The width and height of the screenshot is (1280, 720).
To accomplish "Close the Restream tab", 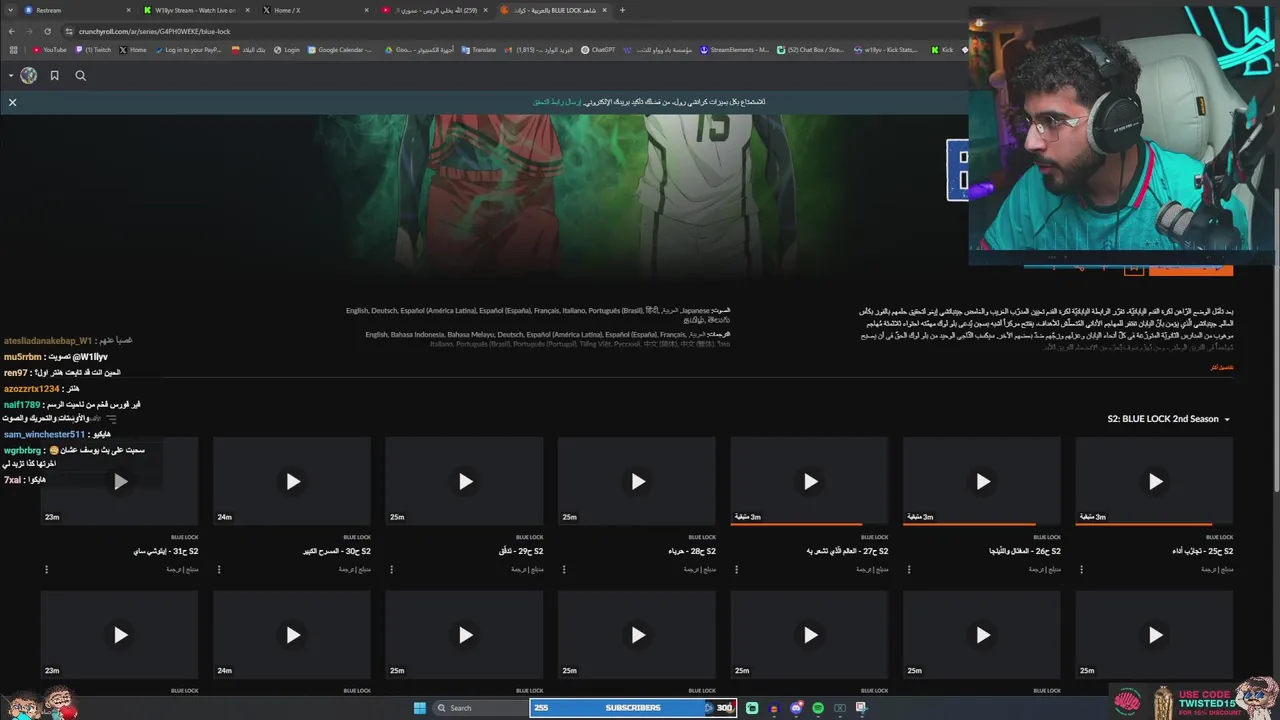I will [x=128, y=10].
